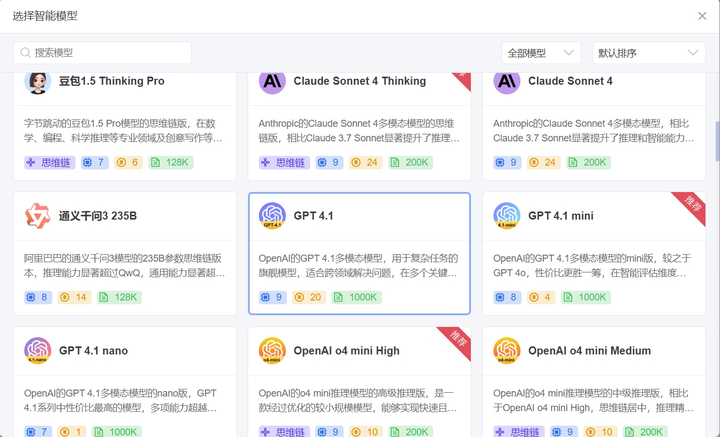720x437 pixels.
Task: Select the 通义千问3 235B model title
Action: 98,216
